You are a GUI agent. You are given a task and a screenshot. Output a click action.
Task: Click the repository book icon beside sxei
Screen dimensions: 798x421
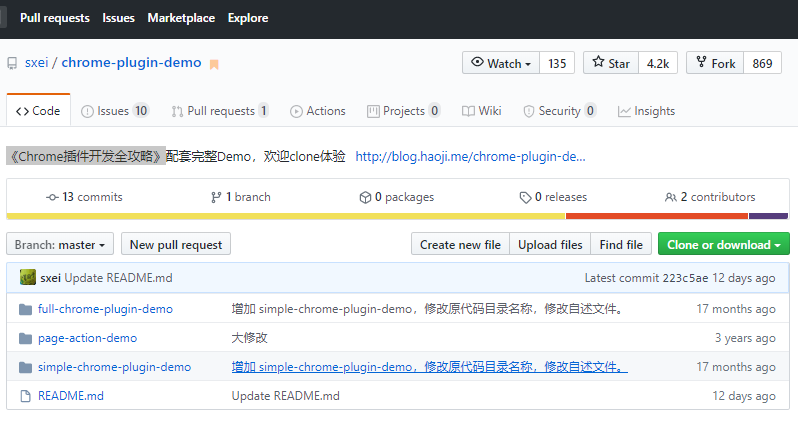coord(12,64)
